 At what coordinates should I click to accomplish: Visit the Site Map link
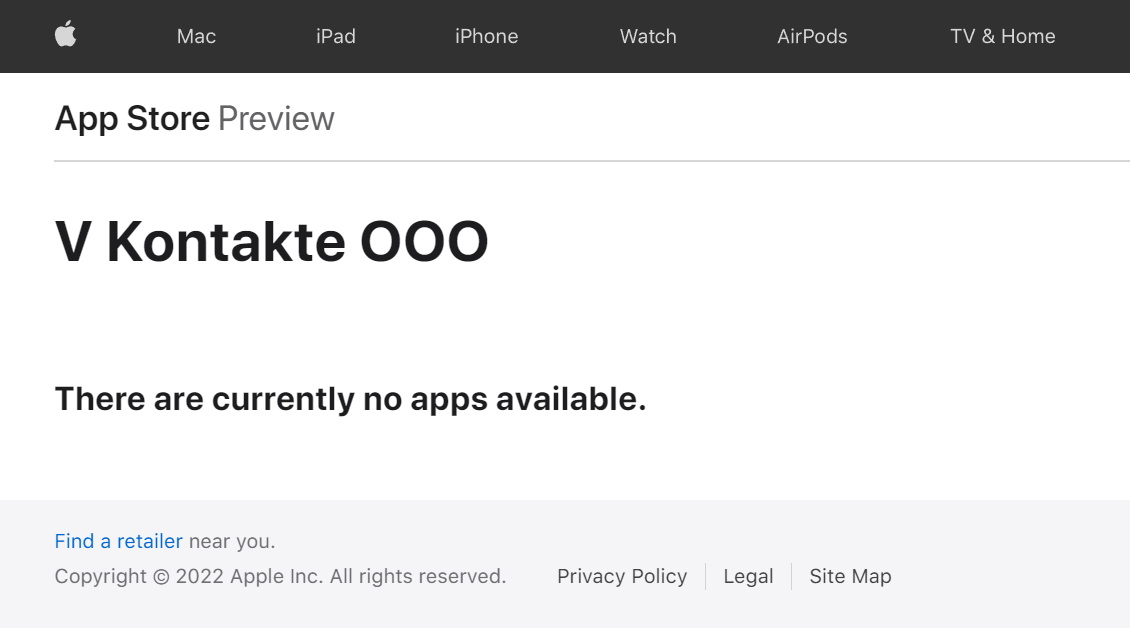pyautogui.click(x=850, y=576)
